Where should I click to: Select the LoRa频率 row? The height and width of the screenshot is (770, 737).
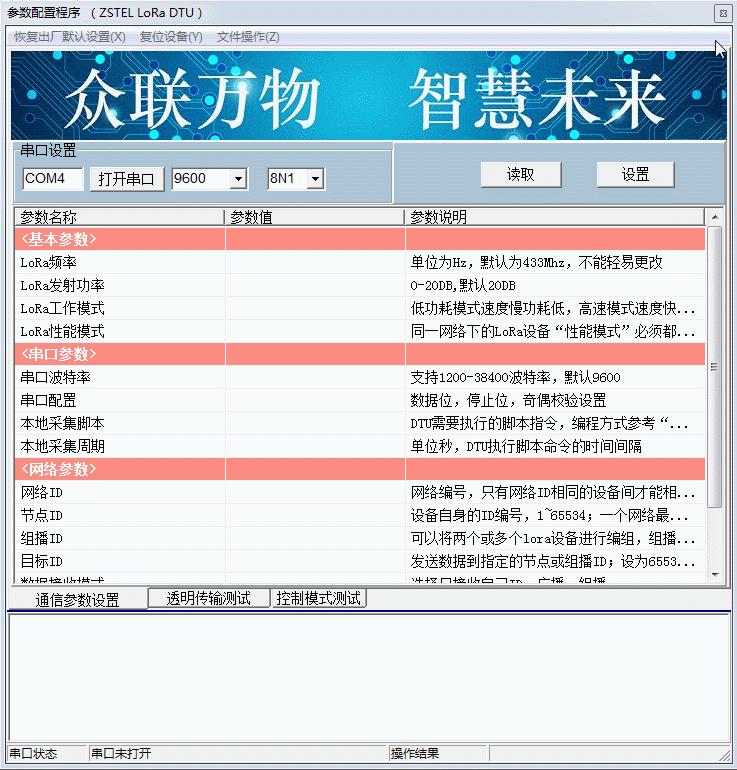360,262
